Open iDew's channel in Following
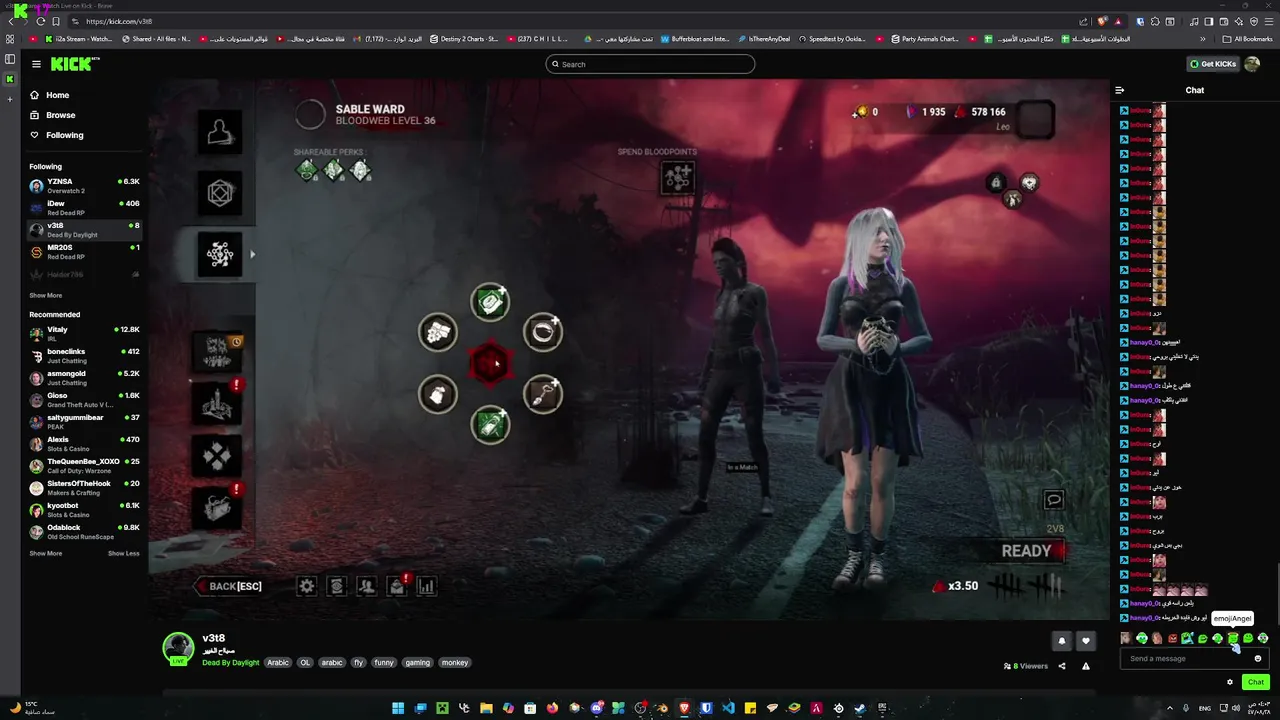Viewport: 1280px width, 720px height. [x=84, y=208]
